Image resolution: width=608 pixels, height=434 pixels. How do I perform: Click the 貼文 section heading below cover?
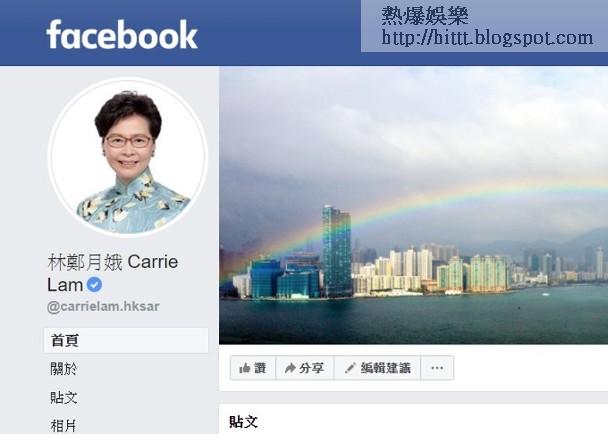(x=244, y=422)
